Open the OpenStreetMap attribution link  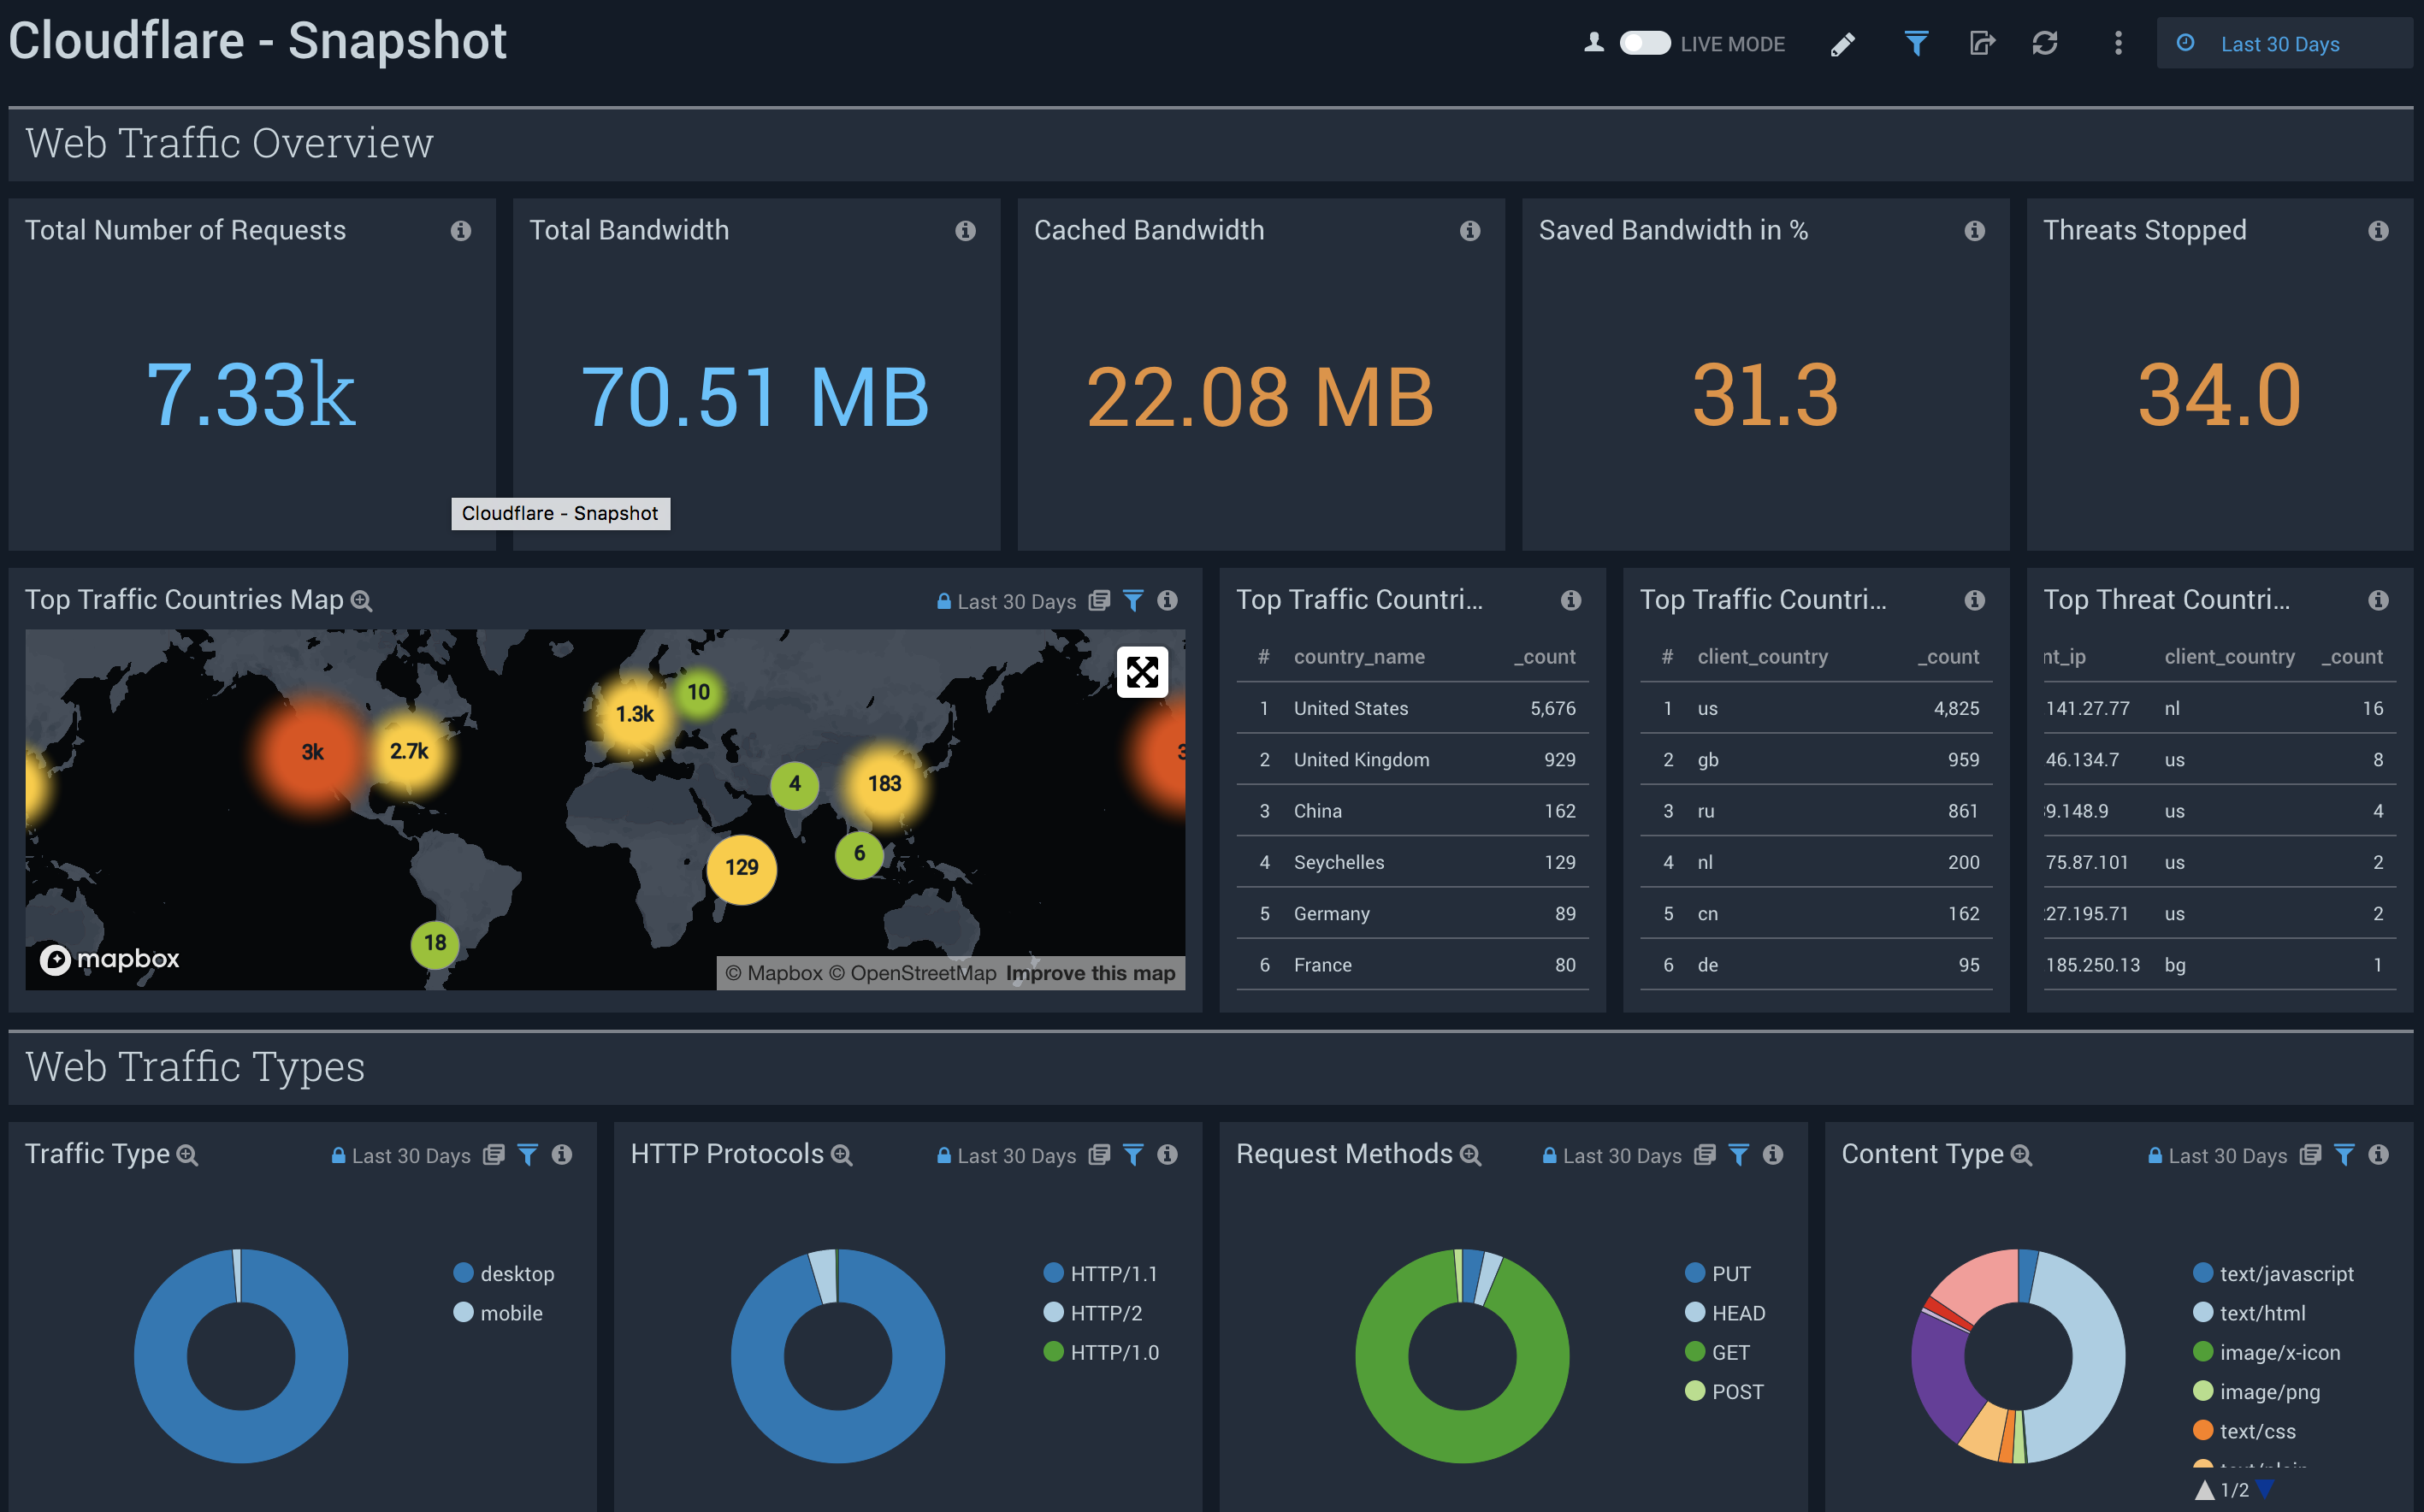(921, 972)
